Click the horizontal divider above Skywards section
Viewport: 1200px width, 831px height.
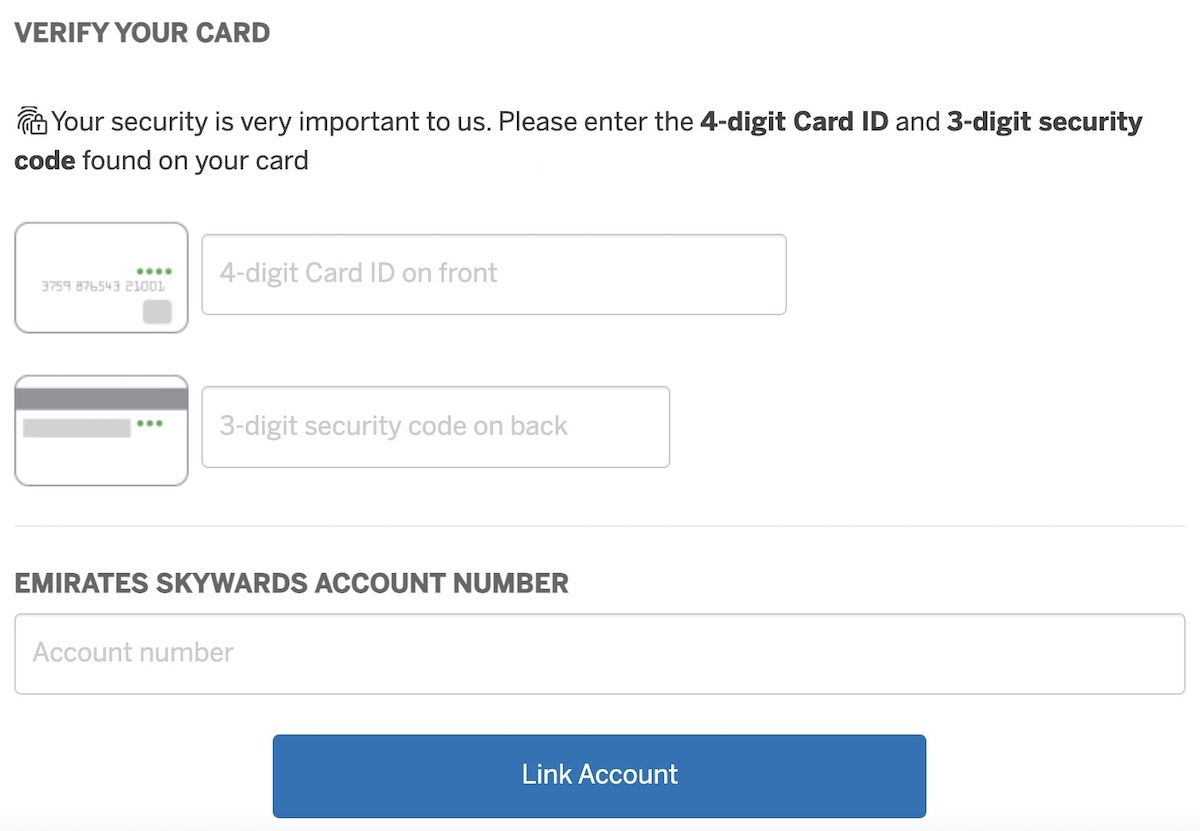tap(600, 526)
